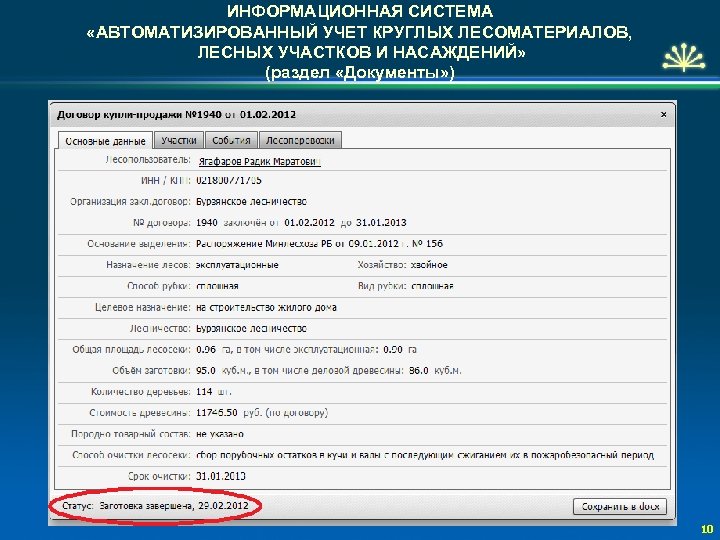Viewport: 720px width, 540px height.
Task: Click the Сохранить в docx button
Action: coord(620,506)
